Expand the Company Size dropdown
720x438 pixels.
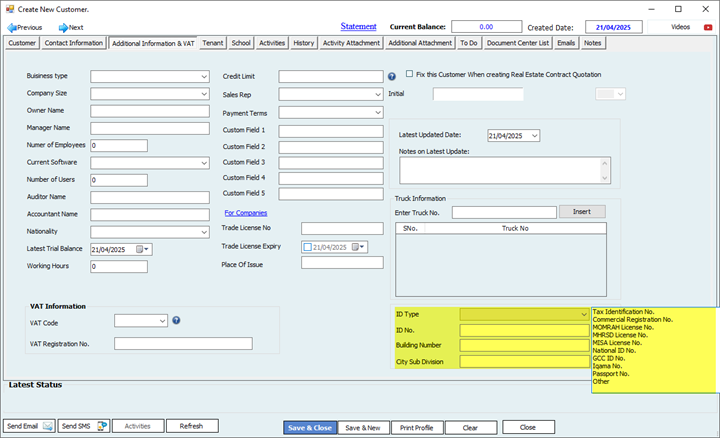[x=204, y=94]
